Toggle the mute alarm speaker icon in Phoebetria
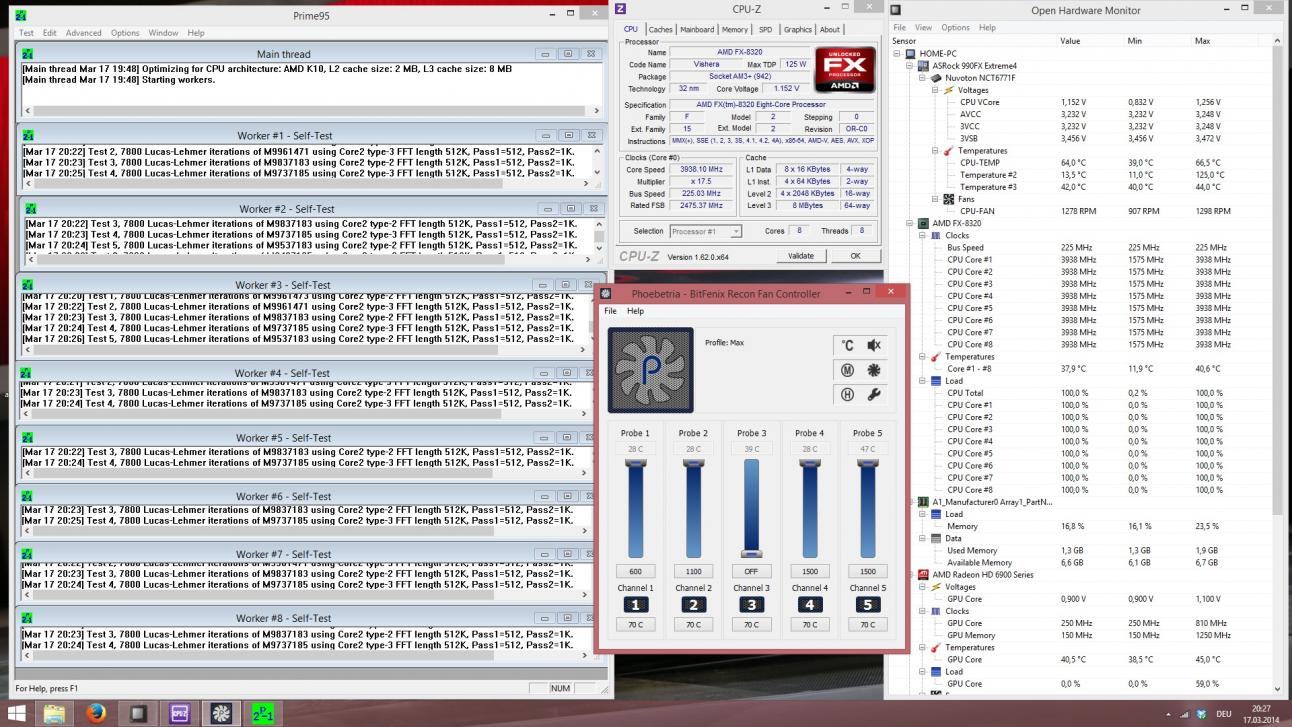Viewport: 1292px width, 727px height. click(873, 345)
